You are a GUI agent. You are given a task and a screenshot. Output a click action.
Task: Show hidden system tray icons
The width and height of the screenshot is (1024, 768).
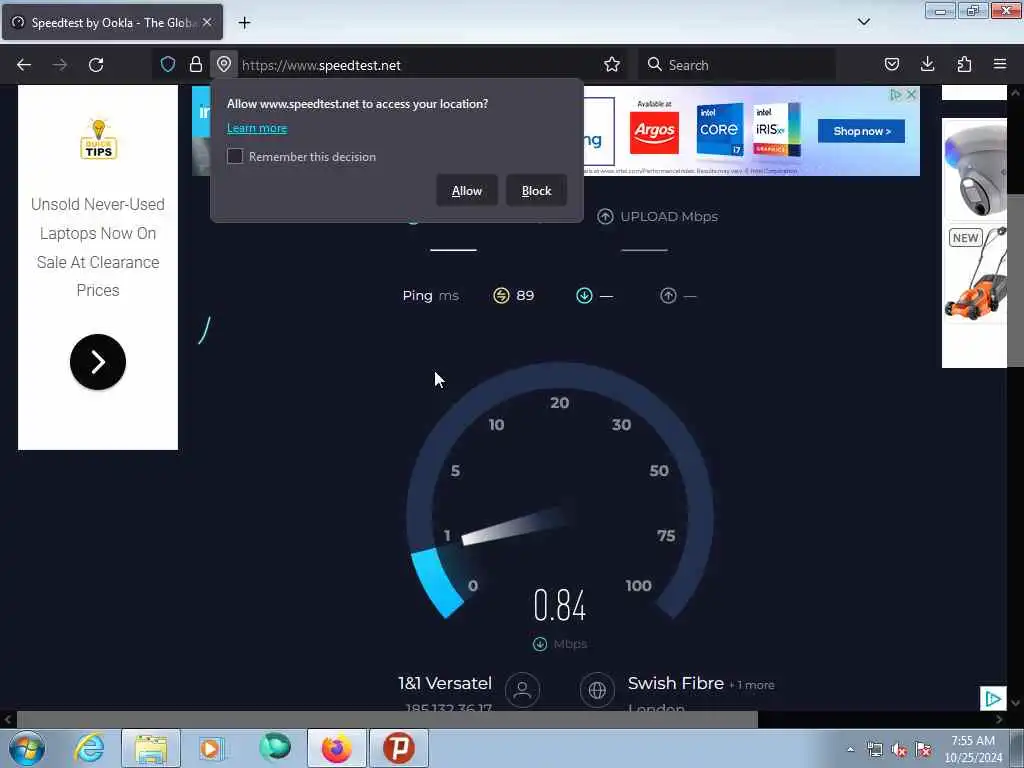[850, 750]
